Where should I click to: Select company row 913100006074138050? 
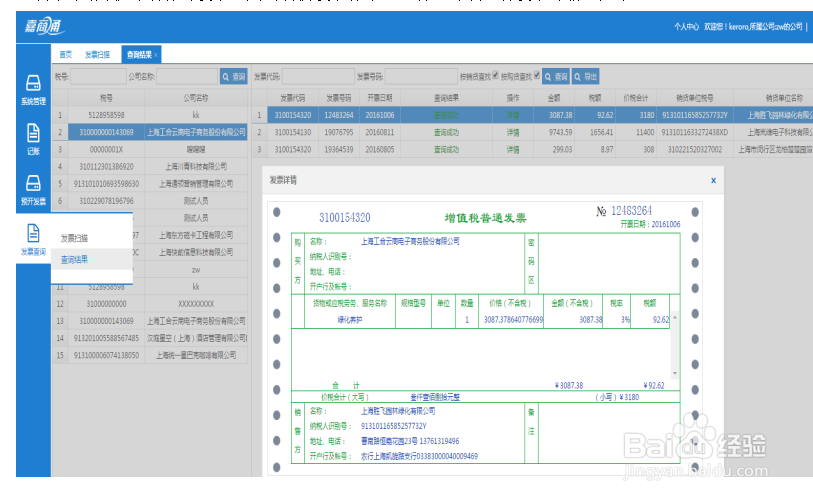(150, 355)
